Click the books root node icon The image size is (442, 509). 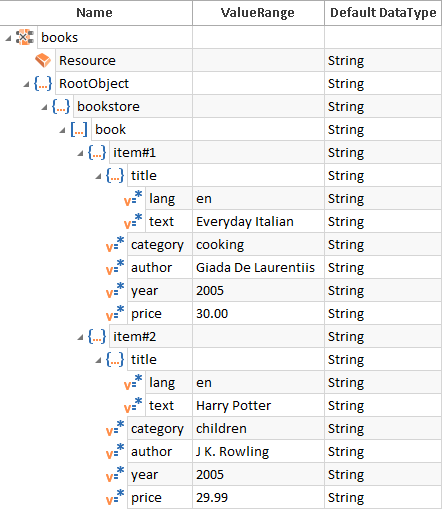click(x=25, y=37)
